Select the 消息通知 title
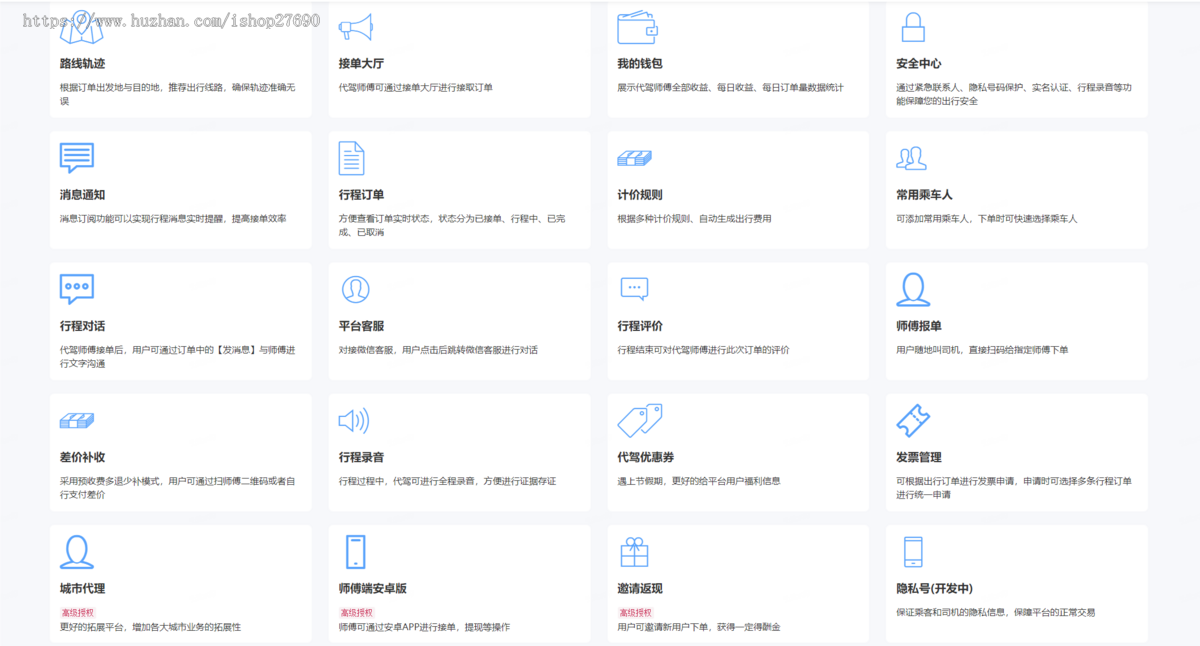This screenshot has height=646, width=1200. tap(82, 195)
